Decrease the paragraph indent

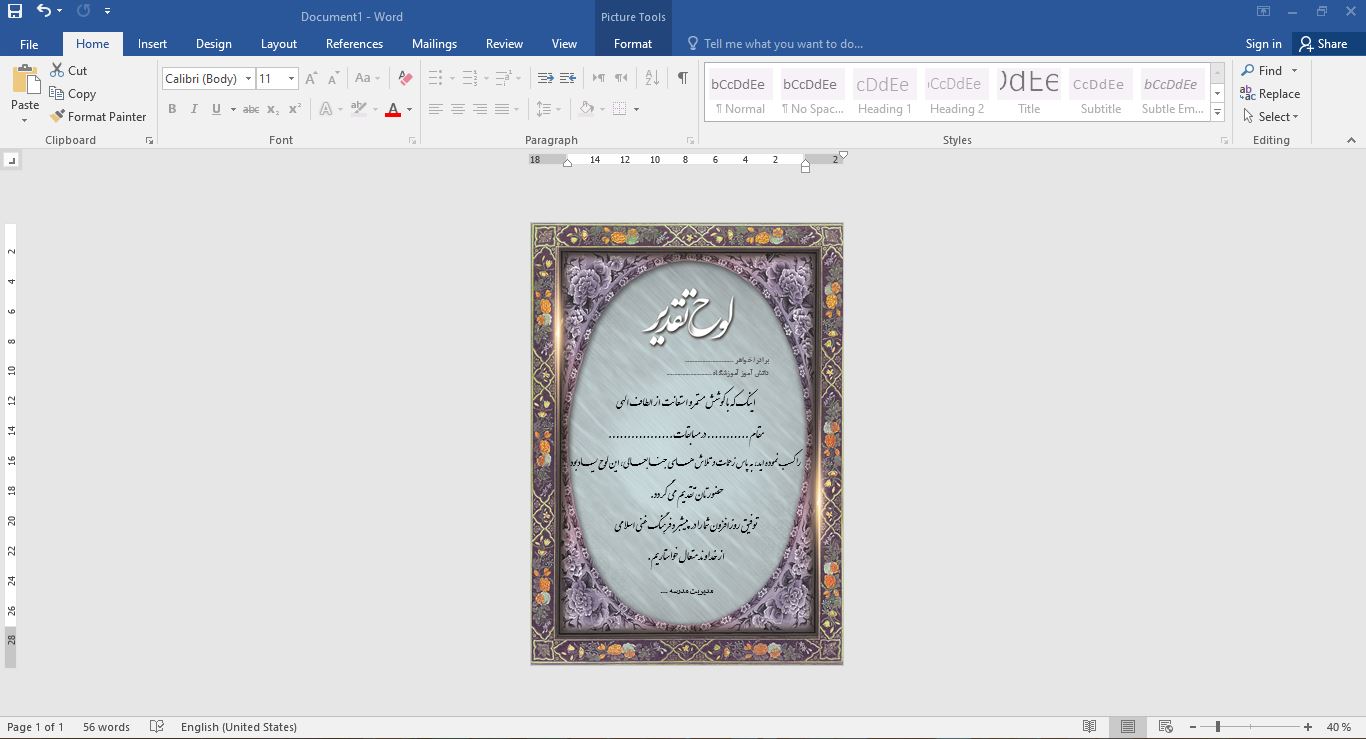[x=545, y=78]
